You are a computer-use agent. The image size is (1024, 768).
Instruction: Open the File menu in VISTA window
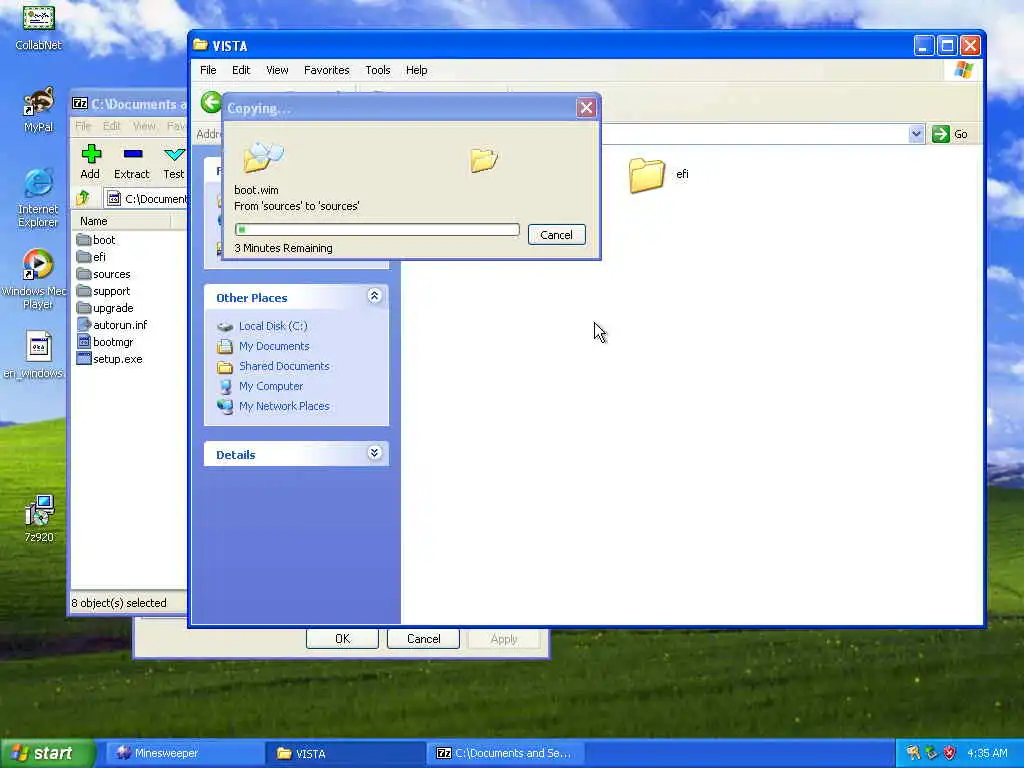[x=208, y=70]
